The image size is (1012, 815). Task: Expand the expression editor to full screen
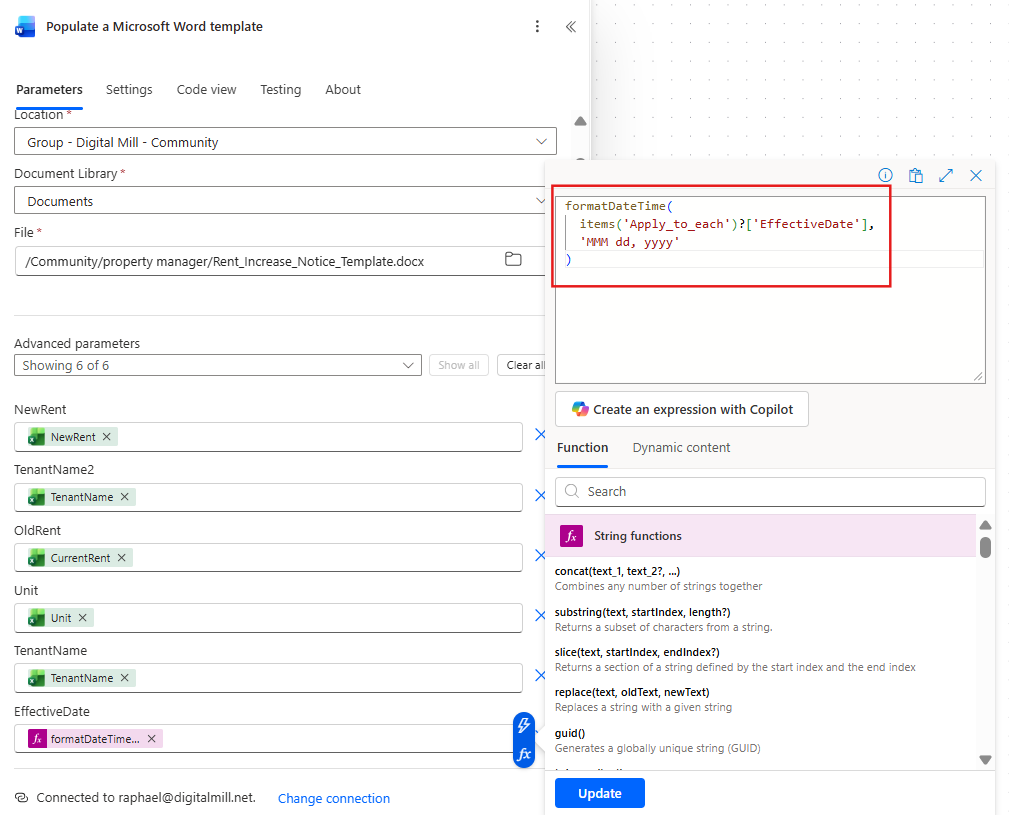(x=946, y=176)
